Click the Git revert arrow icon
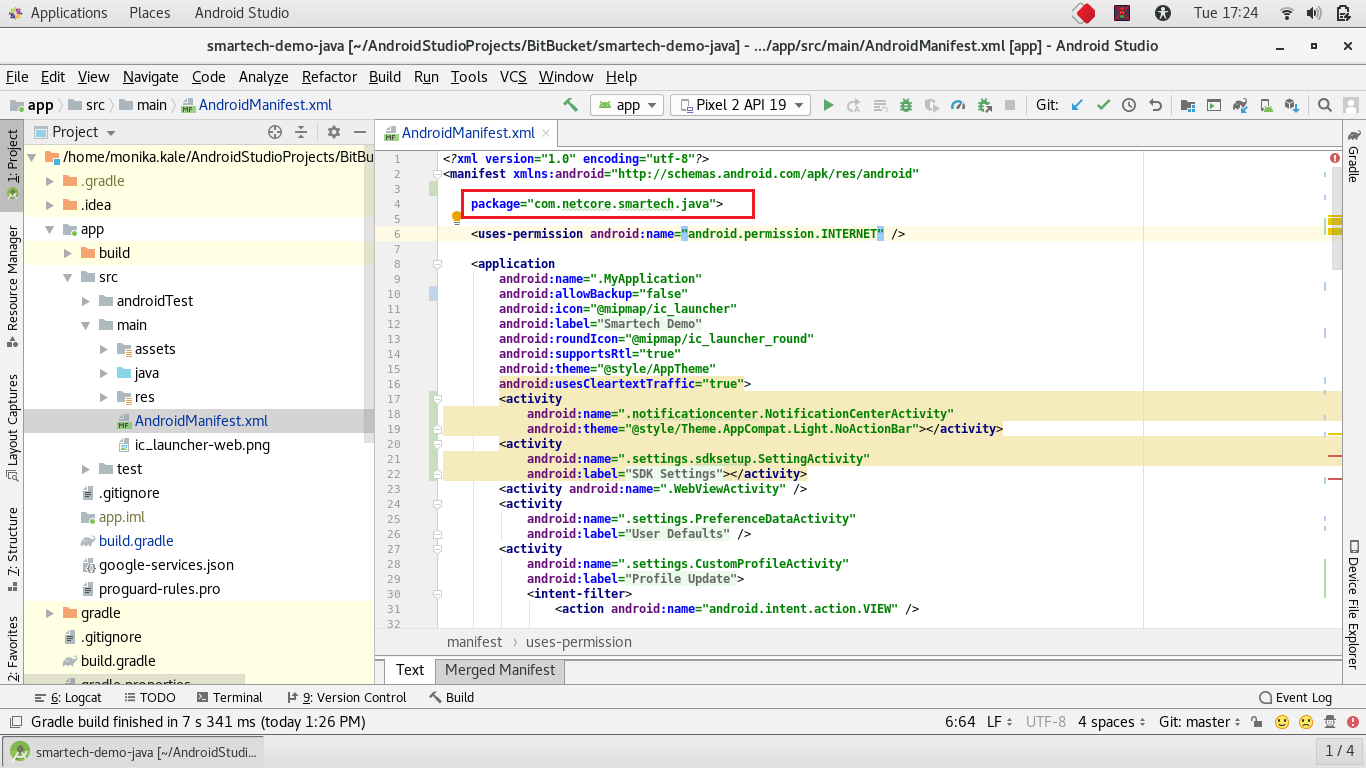The height and width of the screenshot is (768, 1366). point(1155,105)
